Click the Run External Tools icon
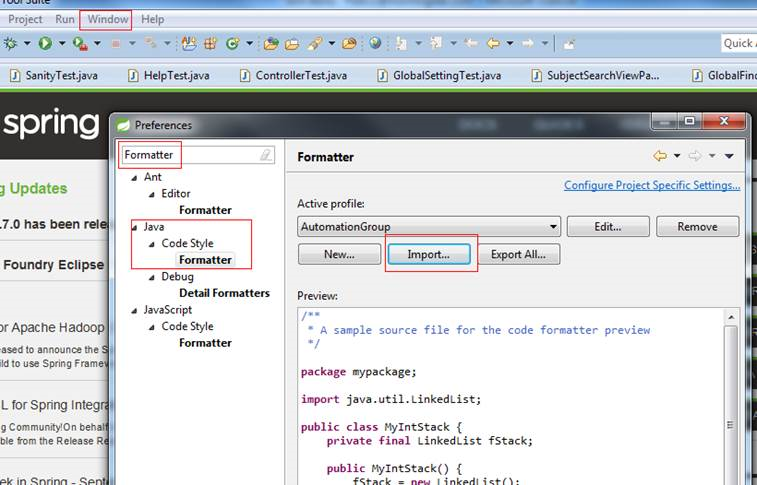Viewport: 757px width, 485px height. 80,44
